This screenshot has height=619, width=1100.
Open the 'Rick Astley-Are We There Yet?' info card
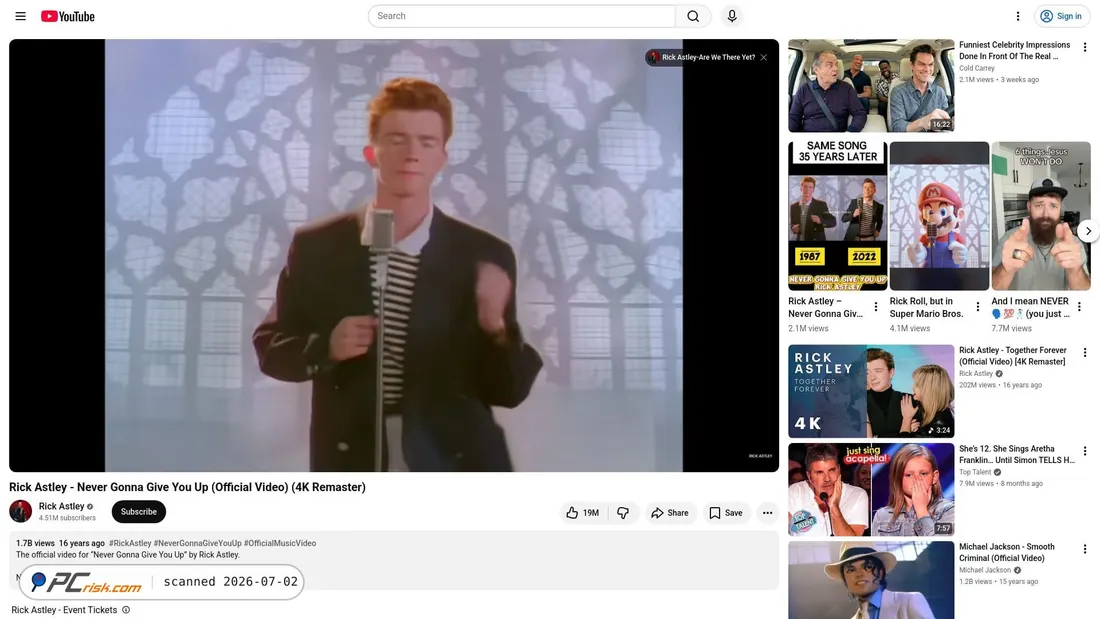(702, 58)
